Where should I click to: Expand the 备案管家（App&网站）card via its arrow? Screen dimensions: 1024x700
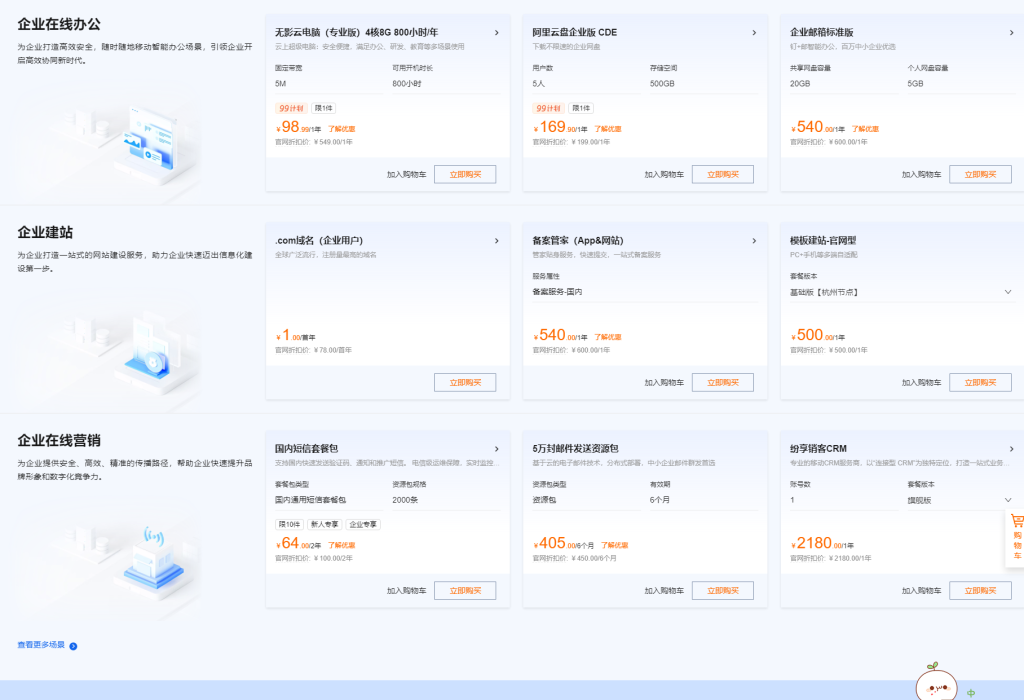(754, 240)
